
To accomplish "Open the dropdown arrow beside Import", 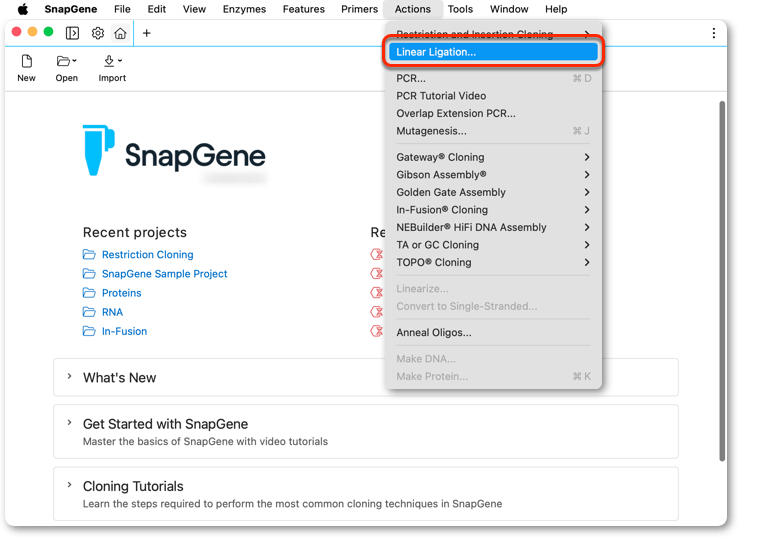I will point(120,61).
